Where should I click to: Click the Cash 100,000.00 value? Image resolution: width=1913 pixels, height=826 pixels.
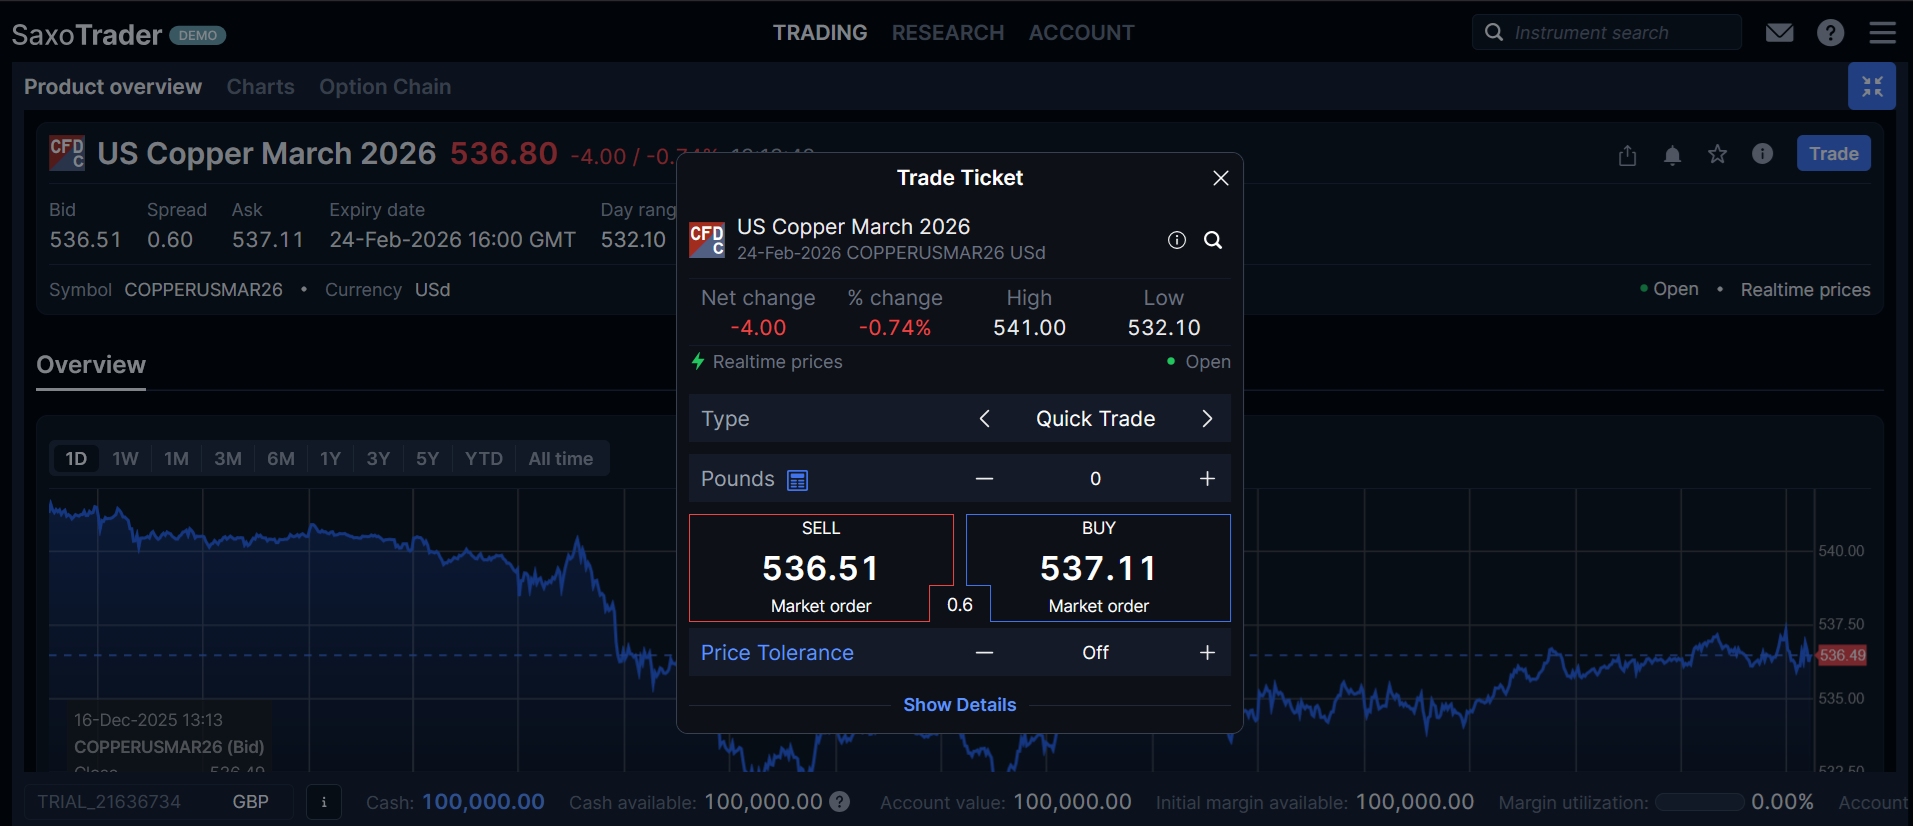483,802
